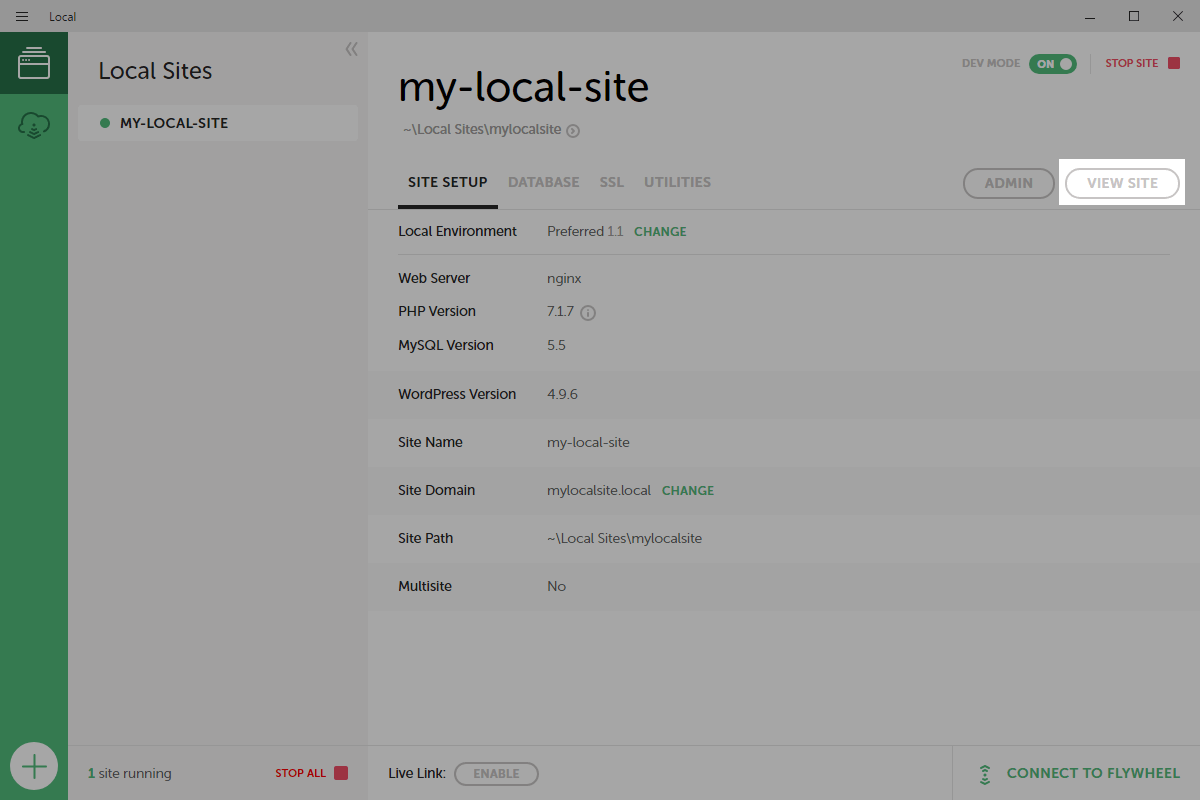
Task: Click the Site Name my-local-site value
Action: [588, 442]
